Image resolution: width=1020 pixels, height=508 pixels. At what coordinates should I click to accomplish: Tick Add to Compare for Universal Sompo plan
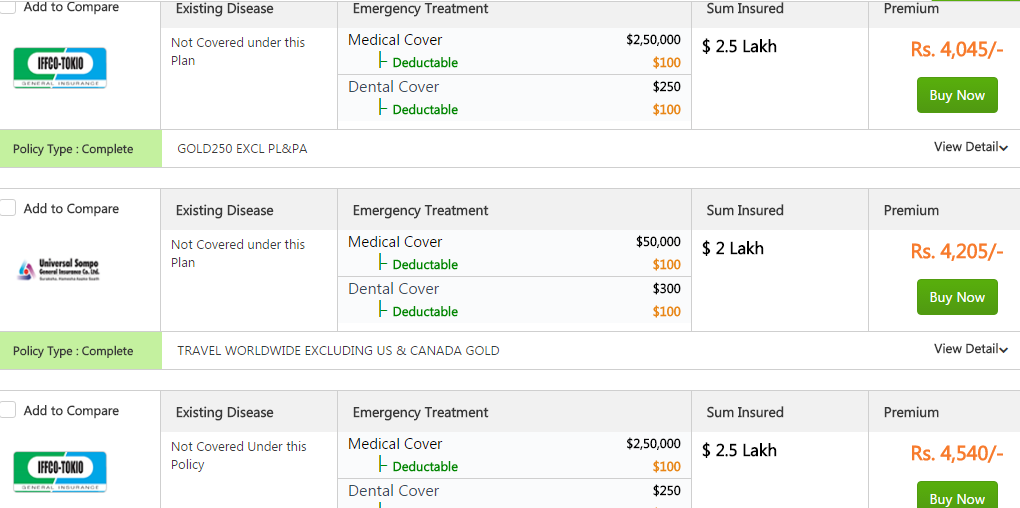point(8,208)
